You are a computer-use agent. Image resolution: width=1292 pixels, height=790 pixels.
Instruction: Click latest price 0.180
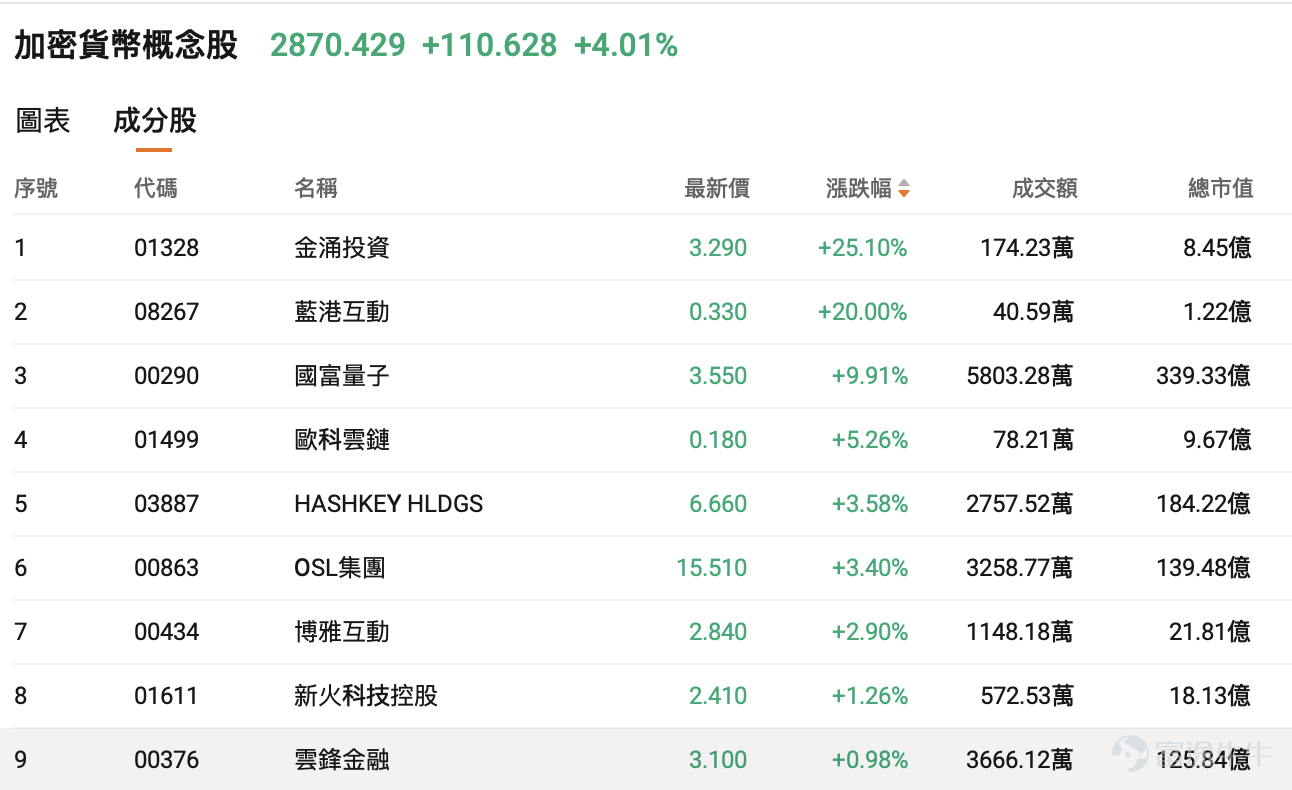click(718, 440)
